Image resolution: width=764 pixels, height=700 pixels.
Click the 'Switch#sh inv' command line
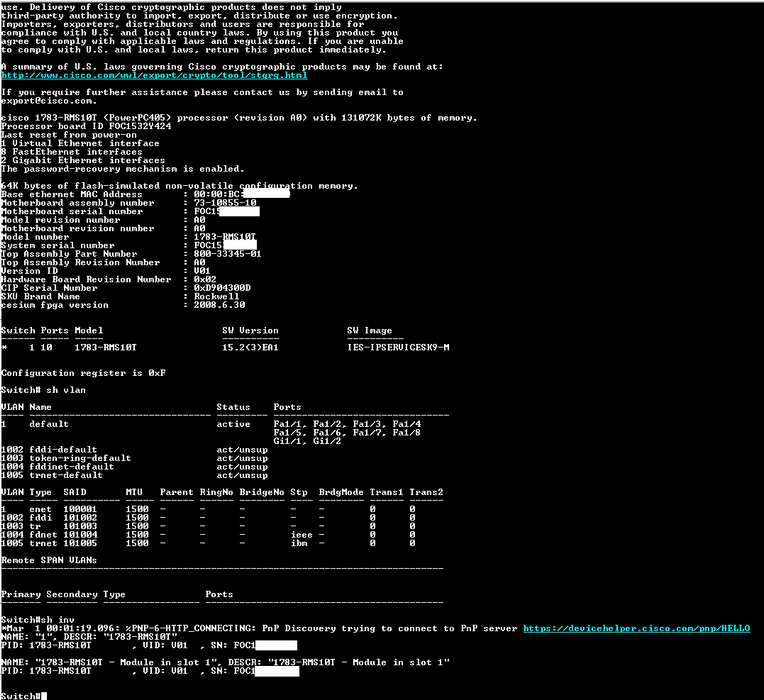pyautogui.click(x=38, y=620)
